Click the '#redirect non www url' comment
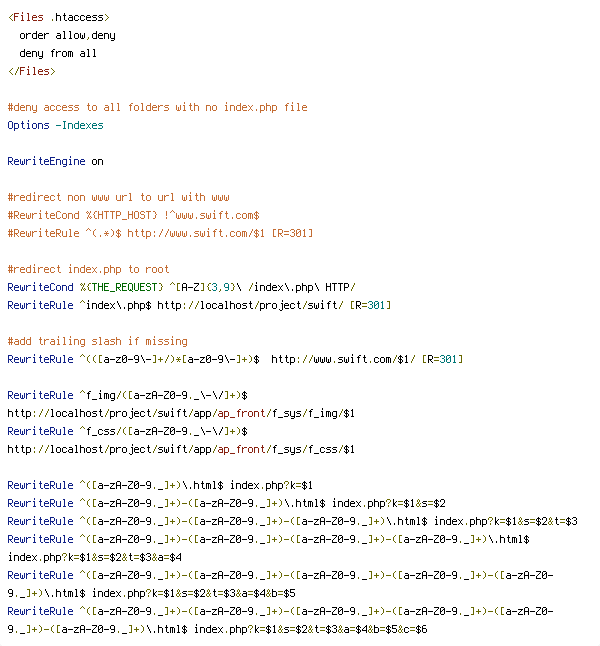The image size is (600, 646). point(118,197)
